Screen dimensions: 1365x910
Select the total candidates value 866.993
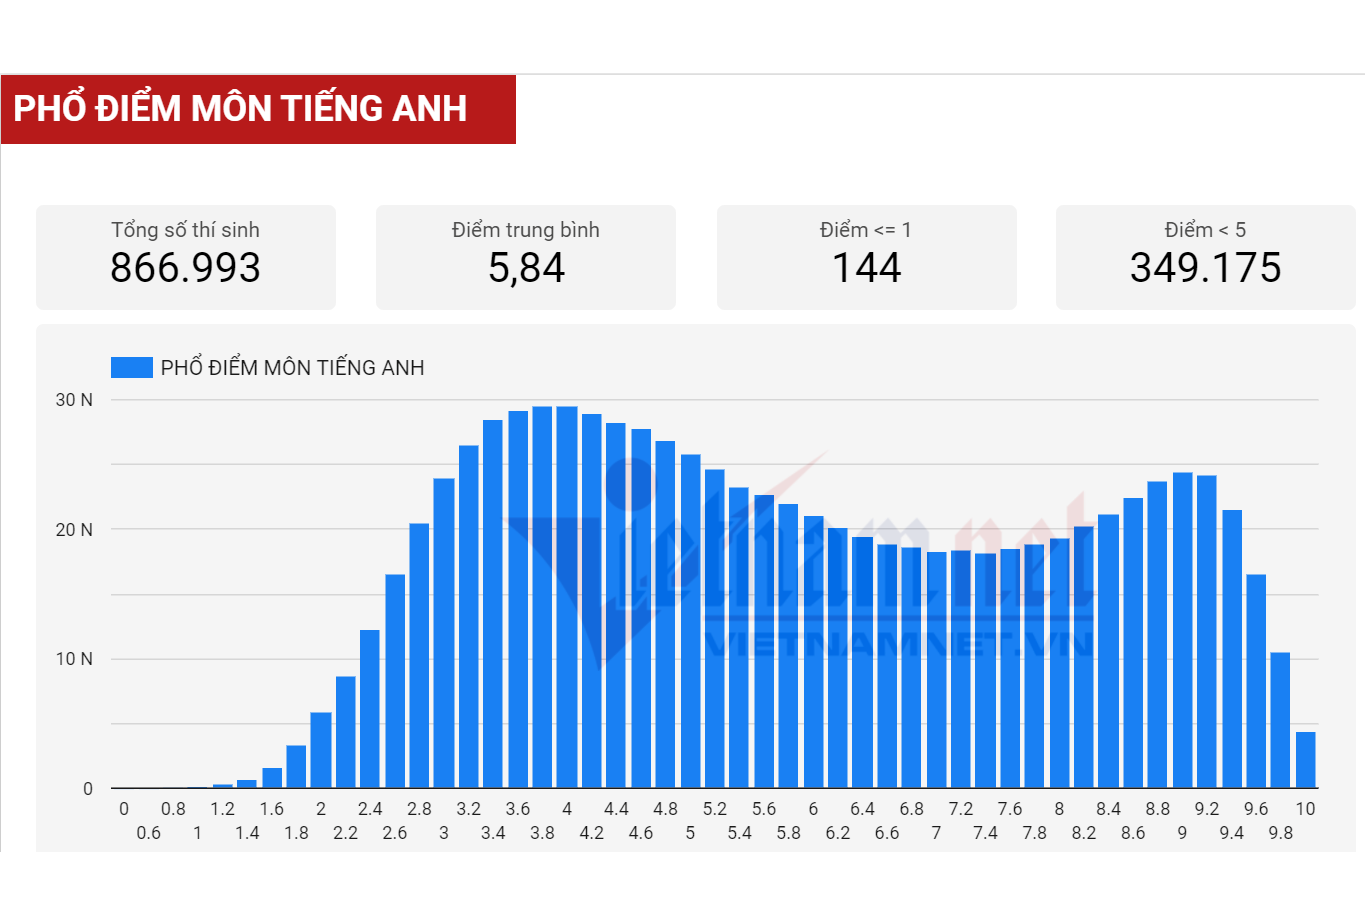click(185, 268)
